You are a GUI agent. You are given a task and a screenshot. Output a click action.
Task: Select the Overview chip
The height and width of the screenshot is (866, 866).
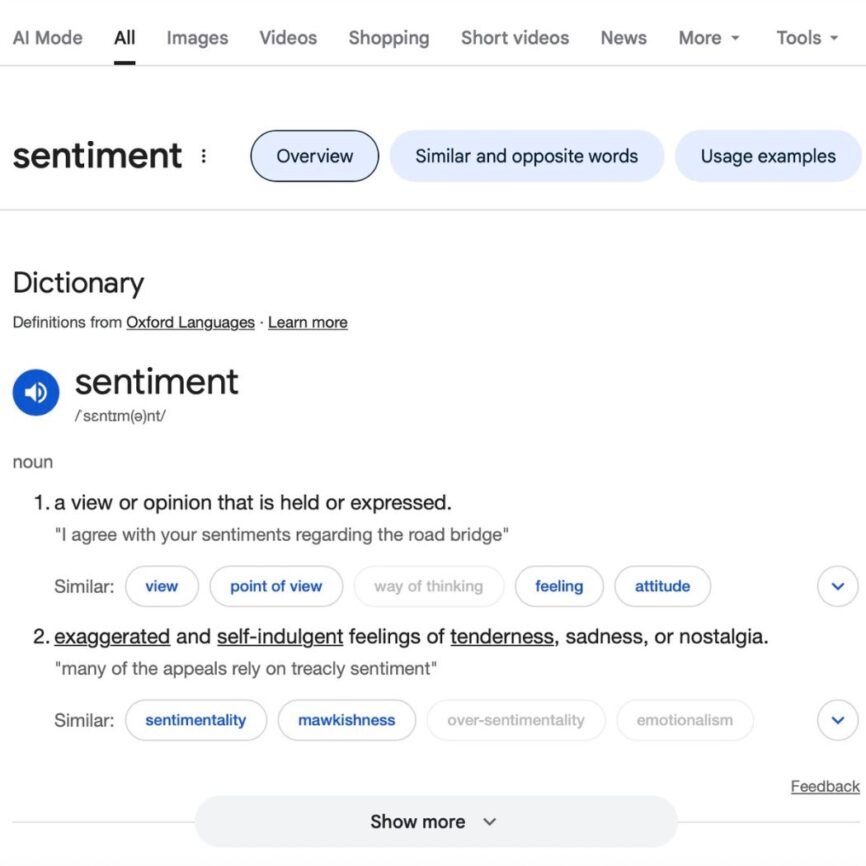pyautogui.click(x=314, y=156)
